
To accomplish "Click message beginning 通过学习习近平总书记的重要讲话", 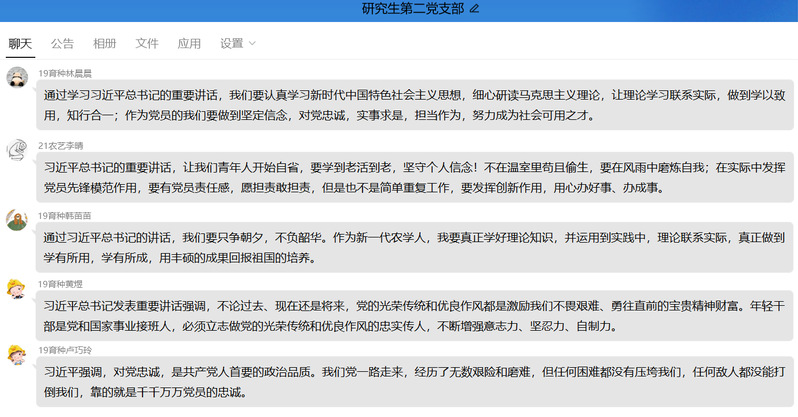I will coord(415,105).
